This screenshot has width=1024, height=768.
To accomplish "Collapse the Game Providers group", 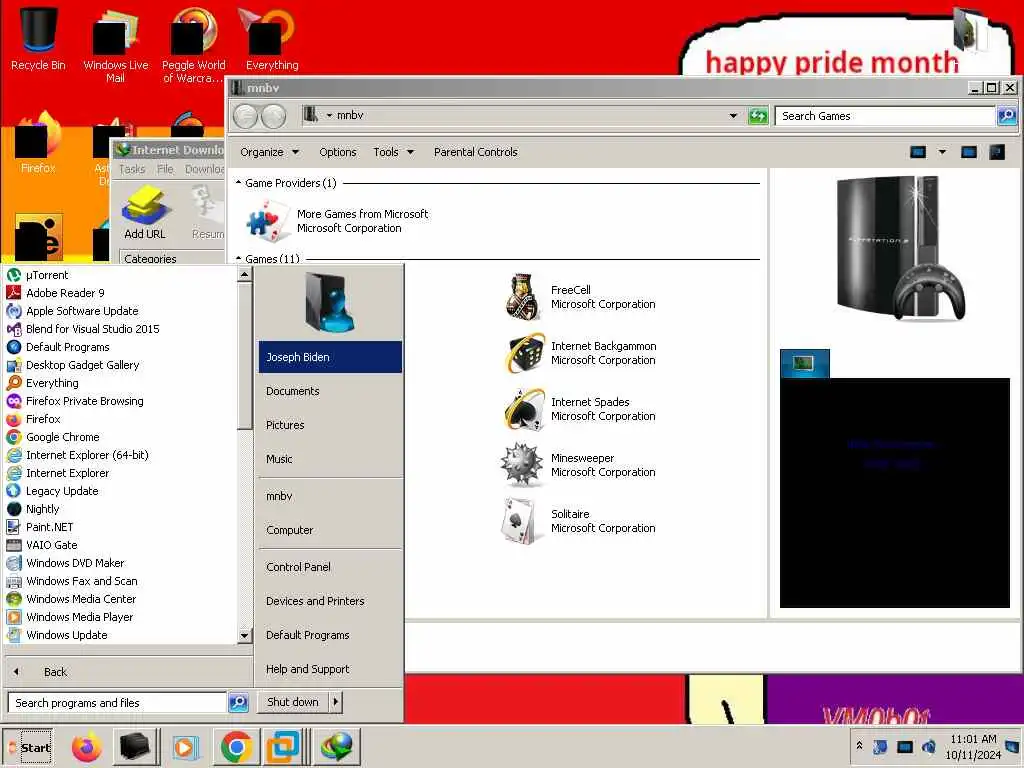I will [238, 183].
